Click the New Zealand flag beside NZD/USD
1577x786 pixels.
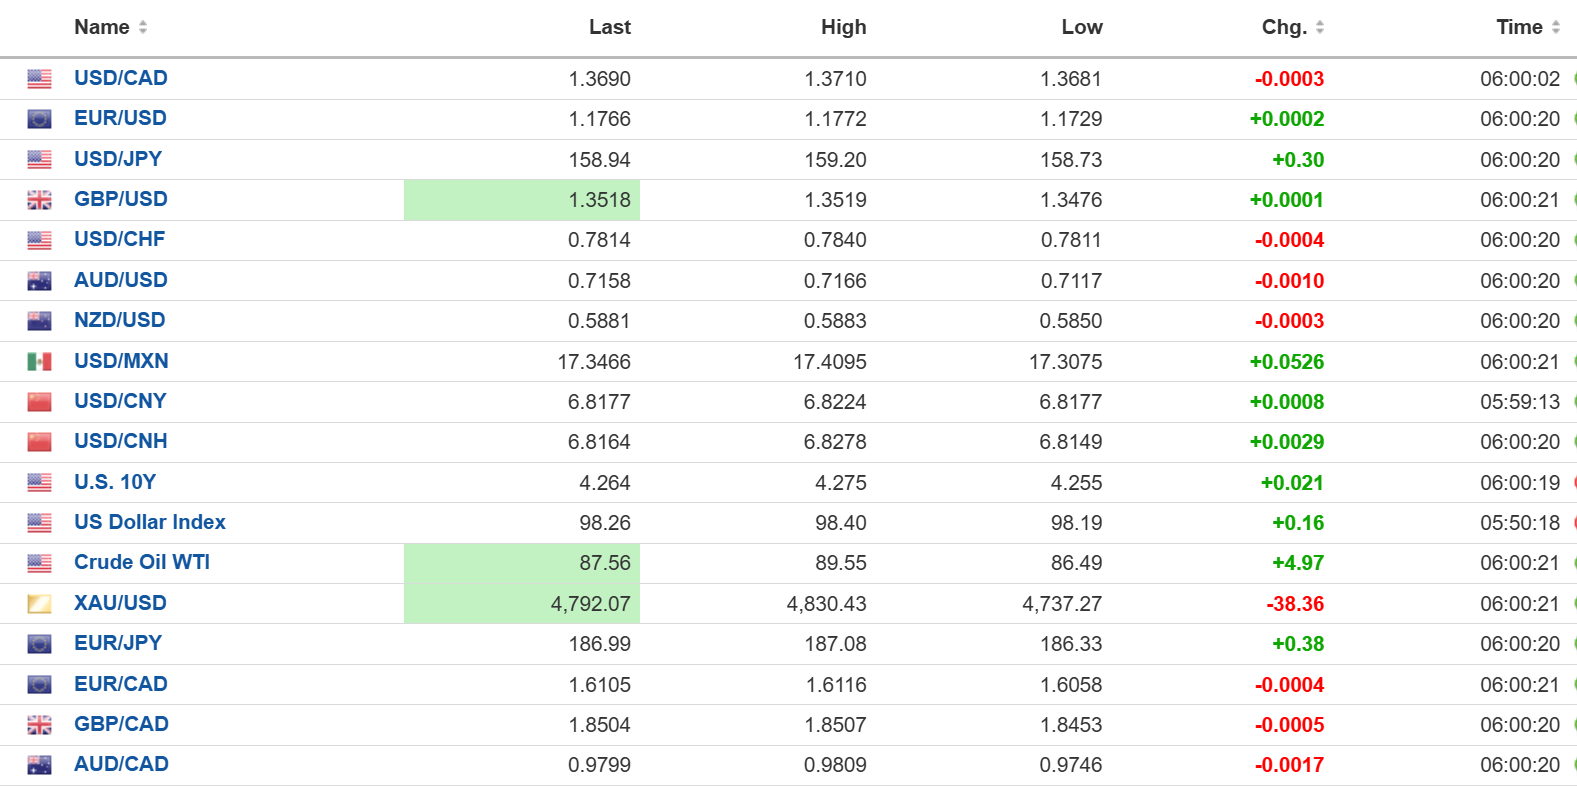pos(39,321)
